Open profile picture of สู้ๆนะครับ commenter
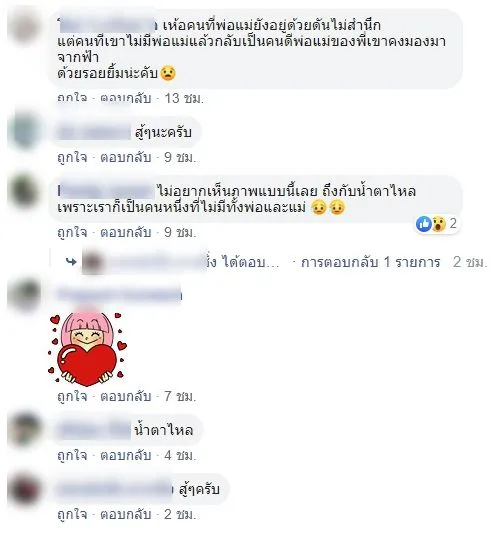Viewport: 495px width, 534px height. [23, 132]
